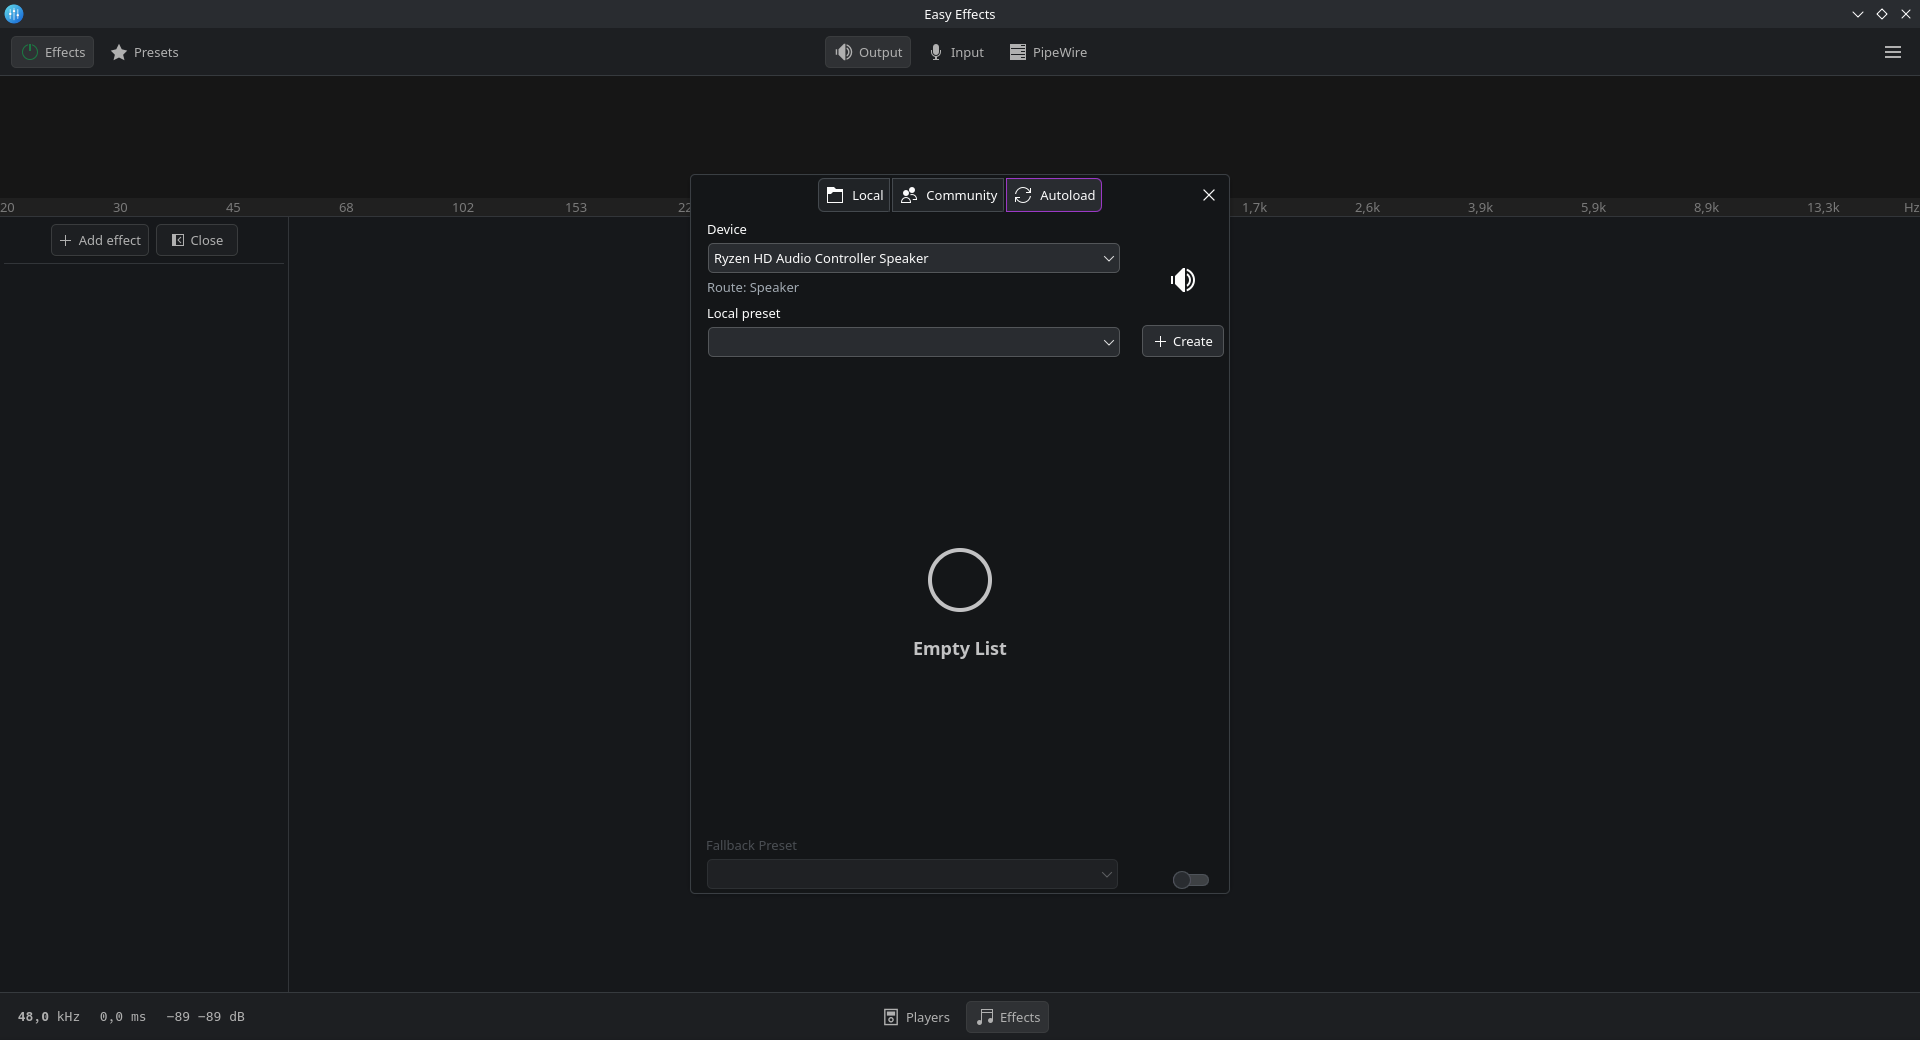
Task: Click the Create autoload profile button
Action: tap(1182, 341)
